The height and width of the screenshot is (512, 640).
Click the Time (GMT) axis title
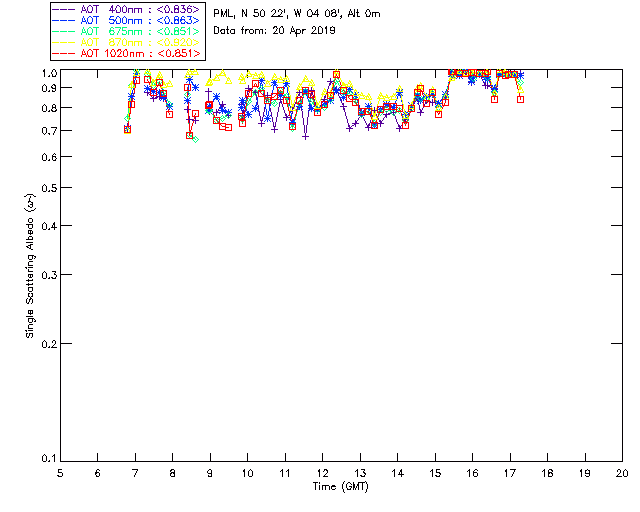[341, 487]
